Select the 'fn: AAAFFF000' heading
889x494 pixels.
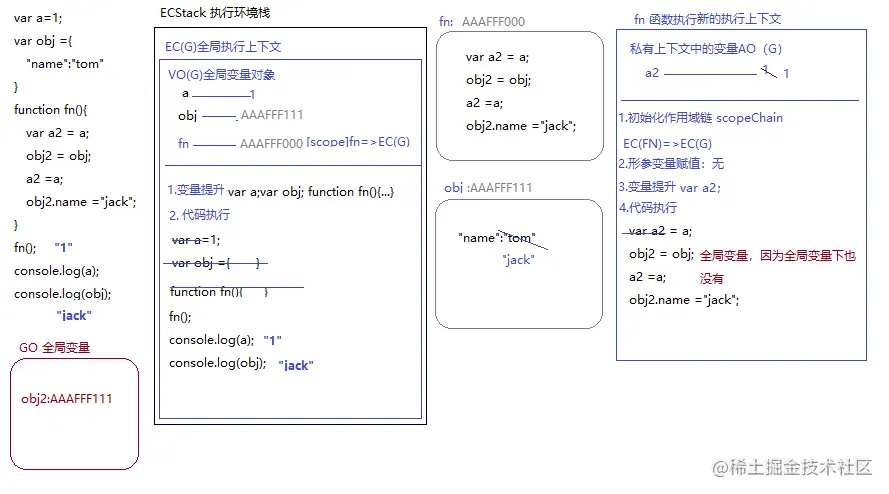click(x=482, y=22)
